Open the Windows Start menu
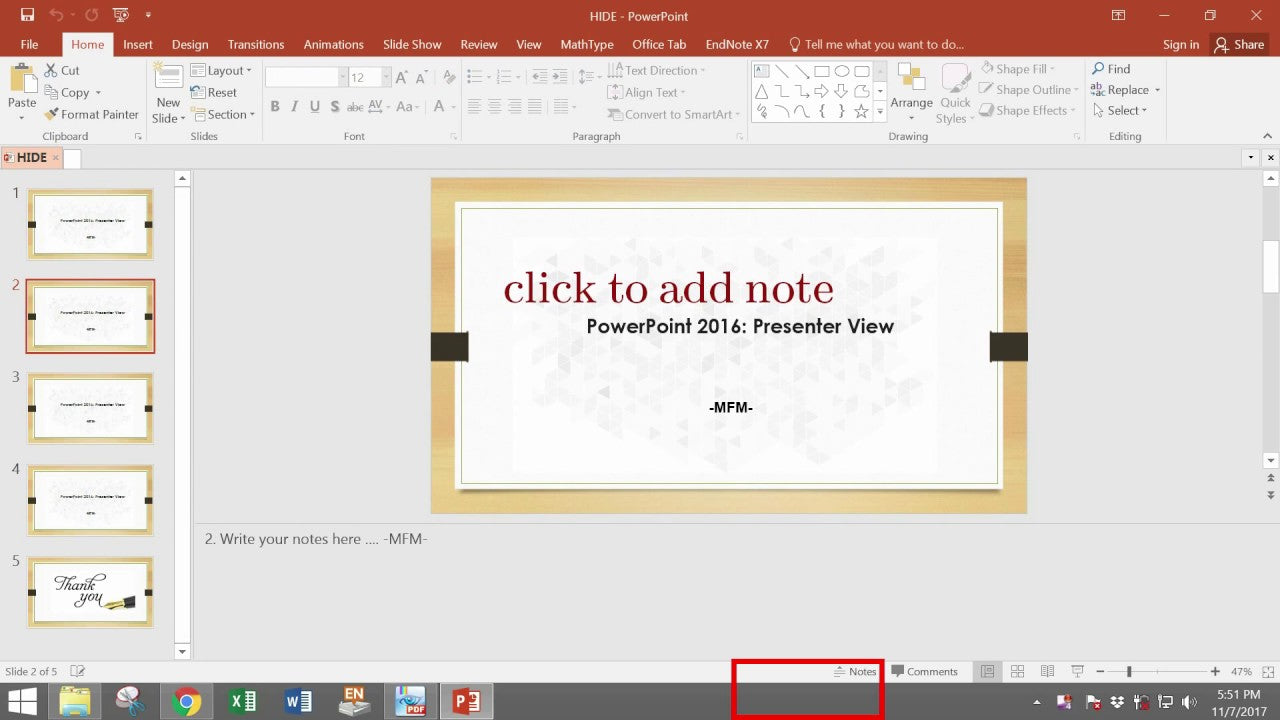The width and height of the screenshot is (1280, 720). click(x=22, y=701)
